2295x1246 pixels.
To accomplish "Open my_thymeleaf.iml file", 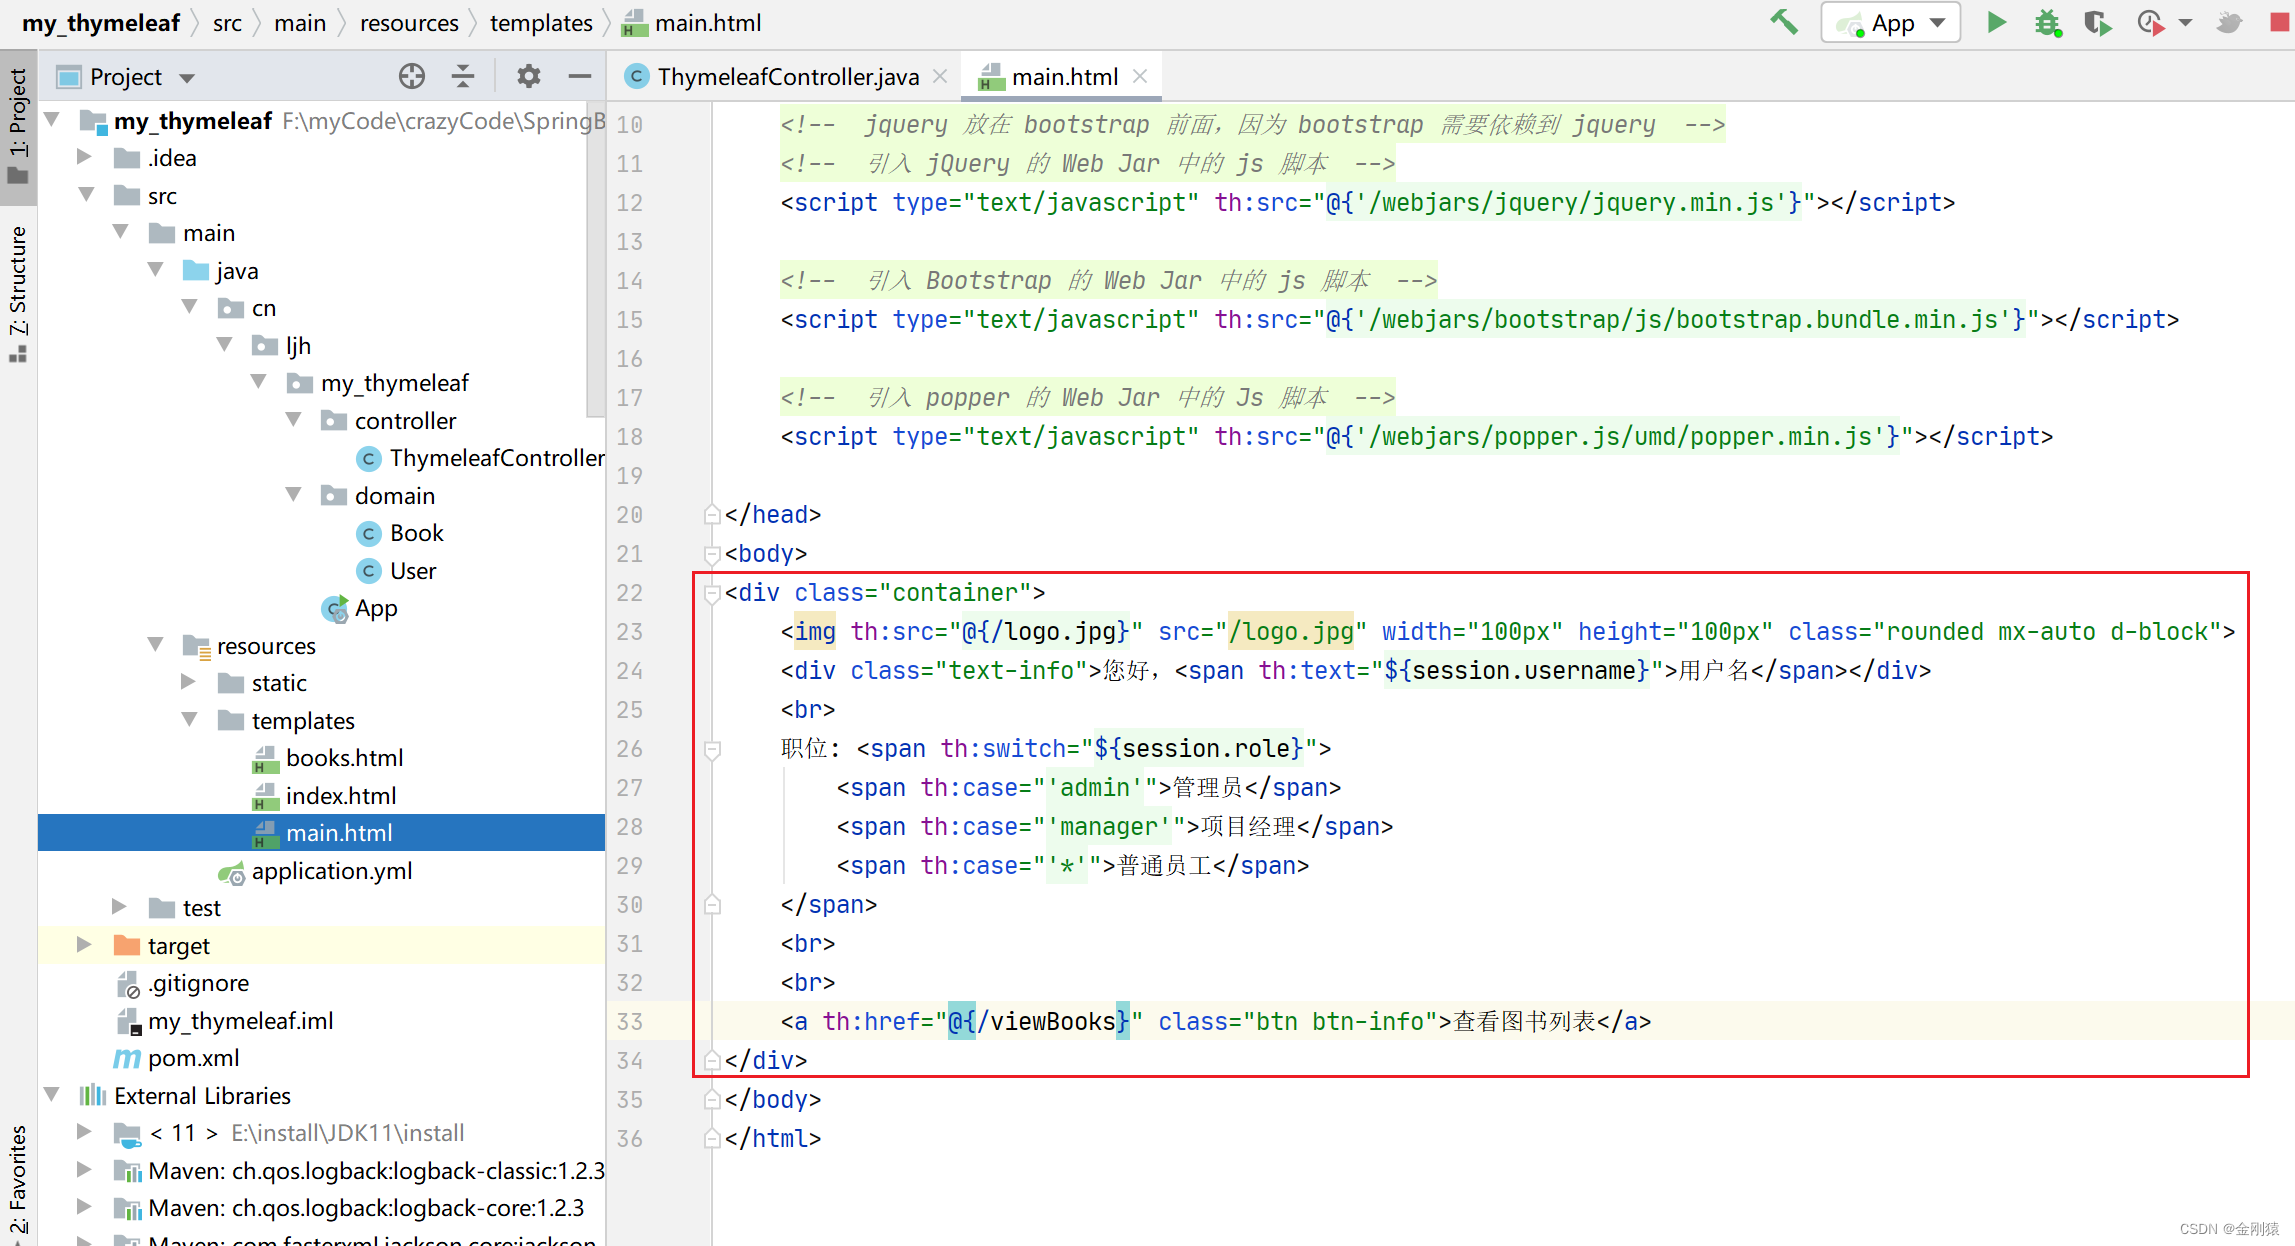I will 226,1021.
